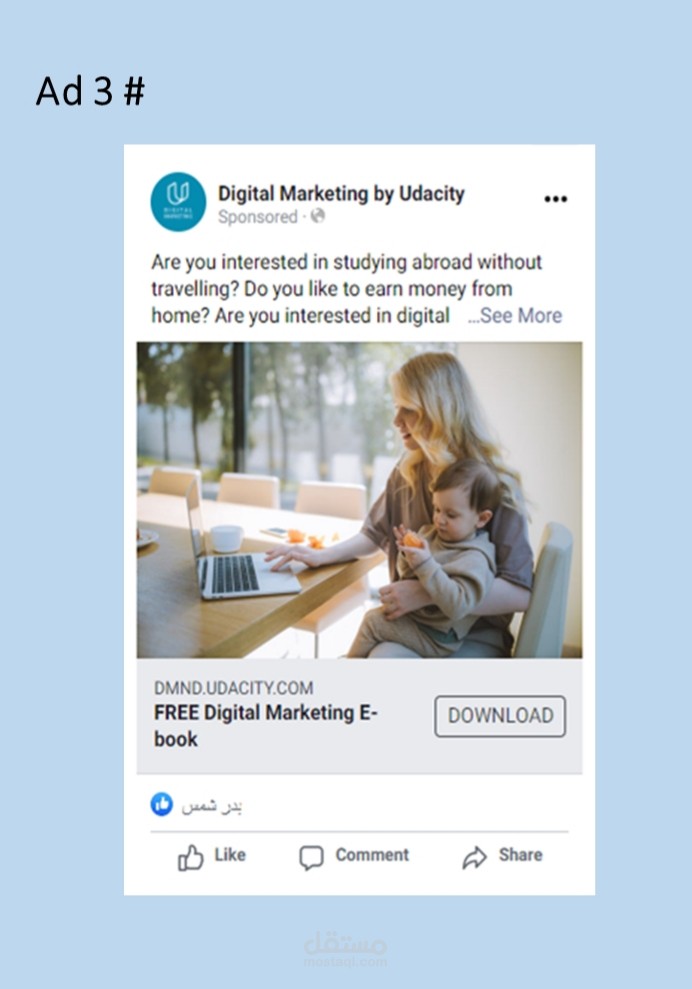This screenshot has width=692, height=989.
Task: Click the ad body text paragraph
Action: [346, 289]
